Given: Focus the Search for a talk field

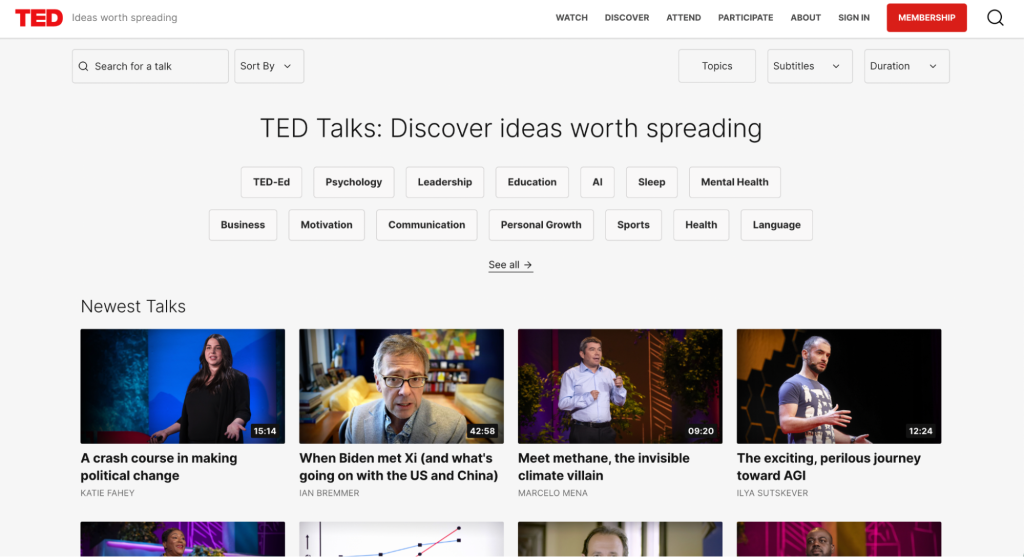Looking at the screenshot, I should pyautogui.click(x=150, y=66).
